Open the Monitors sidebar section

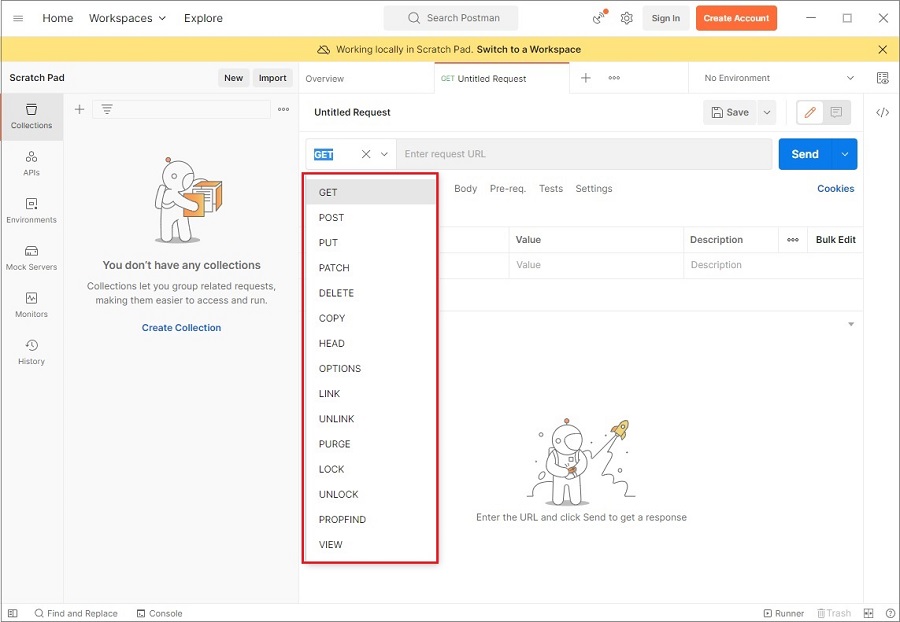(32, 305)
